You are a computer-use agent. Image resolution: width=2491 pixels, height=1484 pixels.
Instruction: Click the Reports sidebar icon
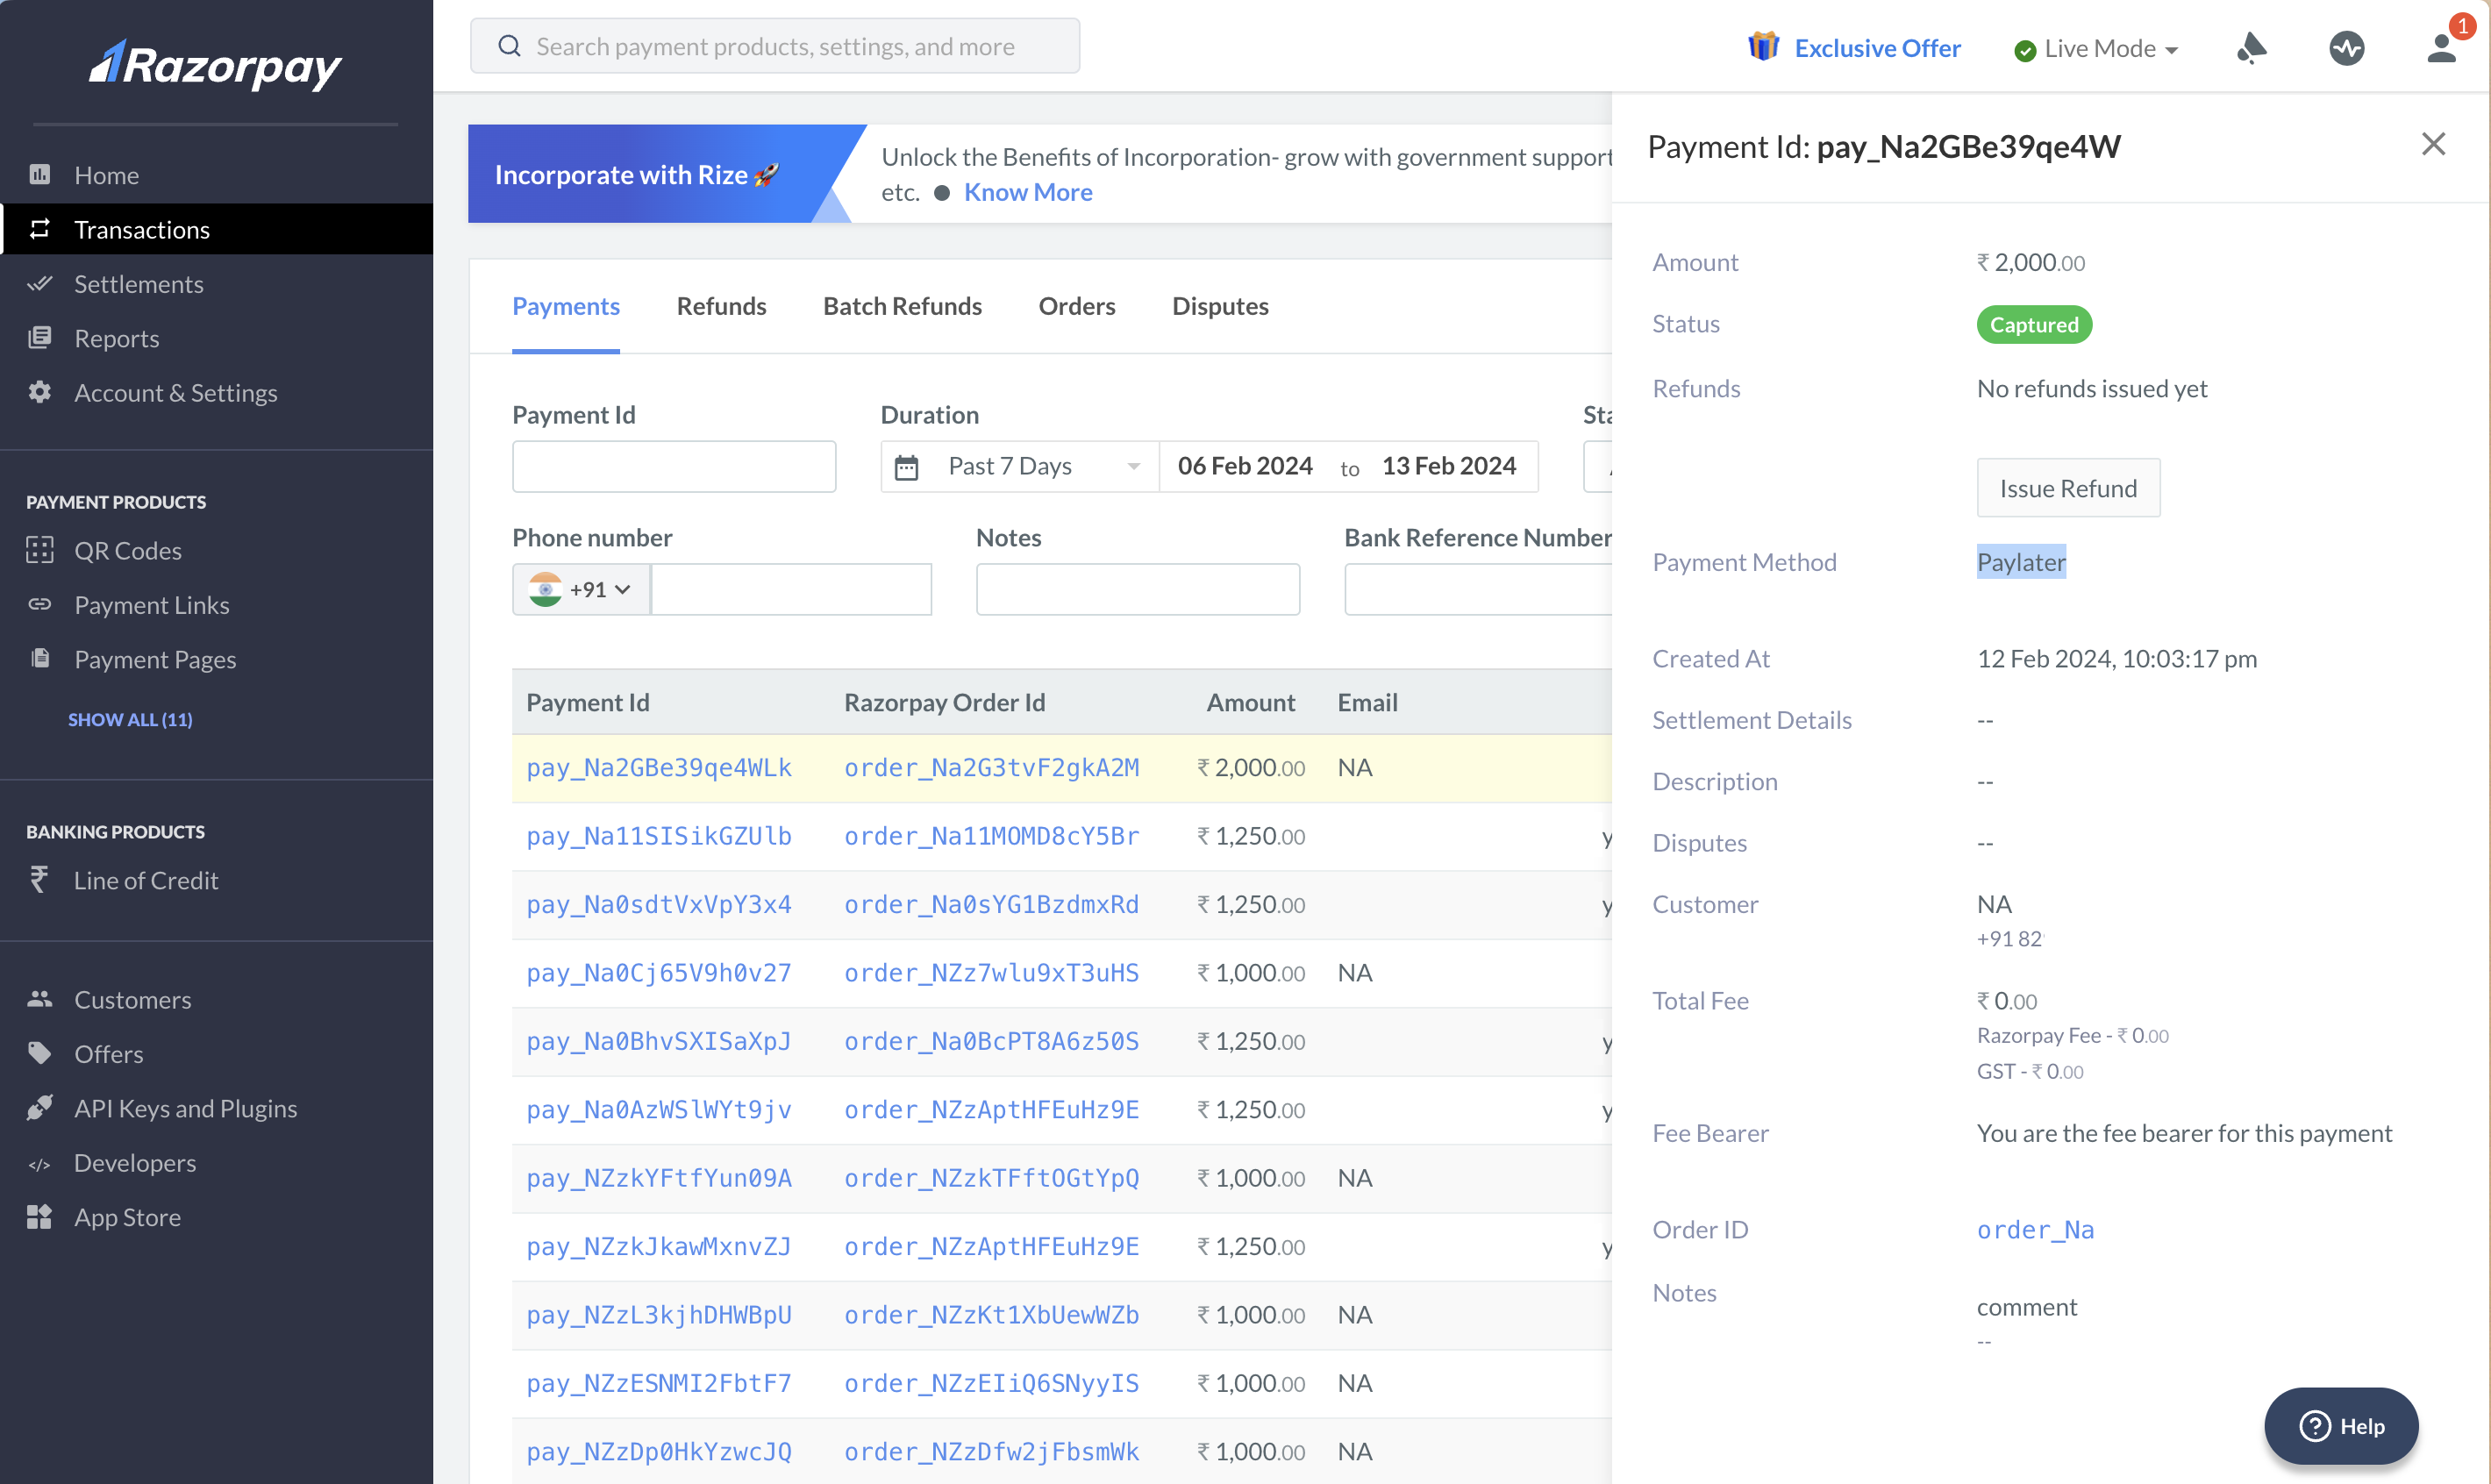pyautogui.click(x=40, y=338)
